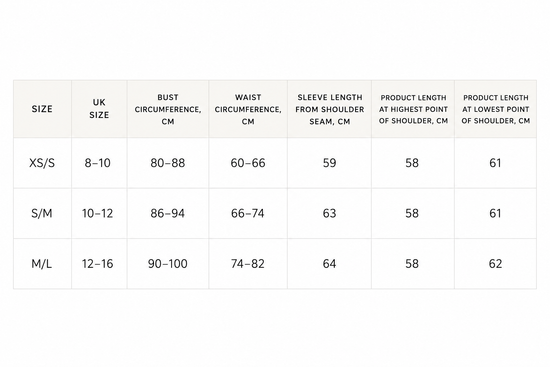550x367 pixels.
Task: Select the M/L size cell
Action: coord(42,264)
